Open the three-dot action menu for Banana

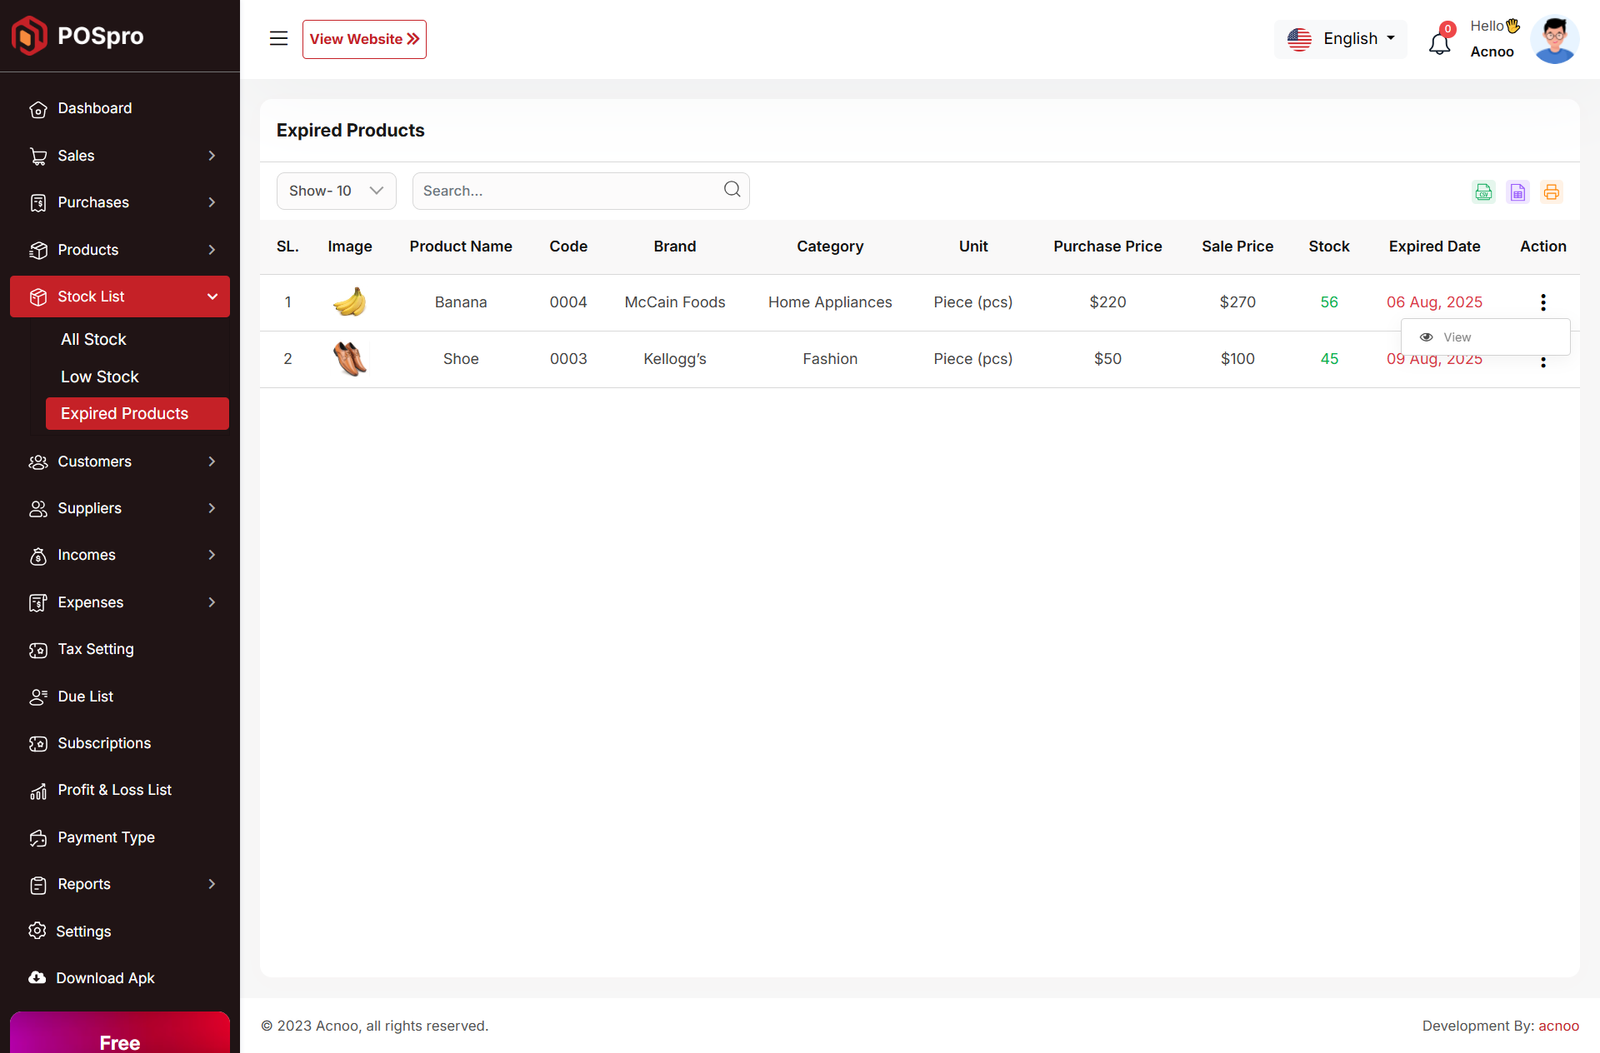tap(1543, 302)
